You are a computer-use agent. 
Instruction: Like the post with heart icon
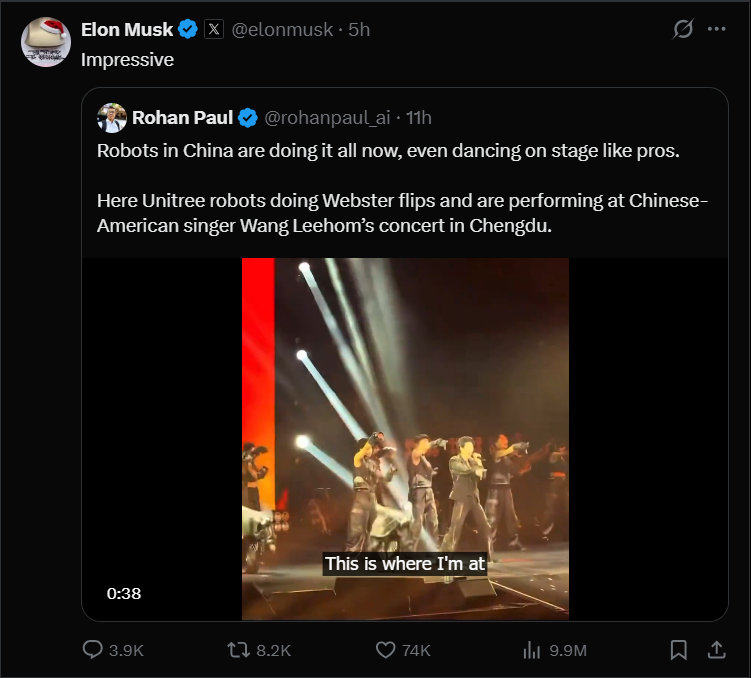tap(386, 650)
